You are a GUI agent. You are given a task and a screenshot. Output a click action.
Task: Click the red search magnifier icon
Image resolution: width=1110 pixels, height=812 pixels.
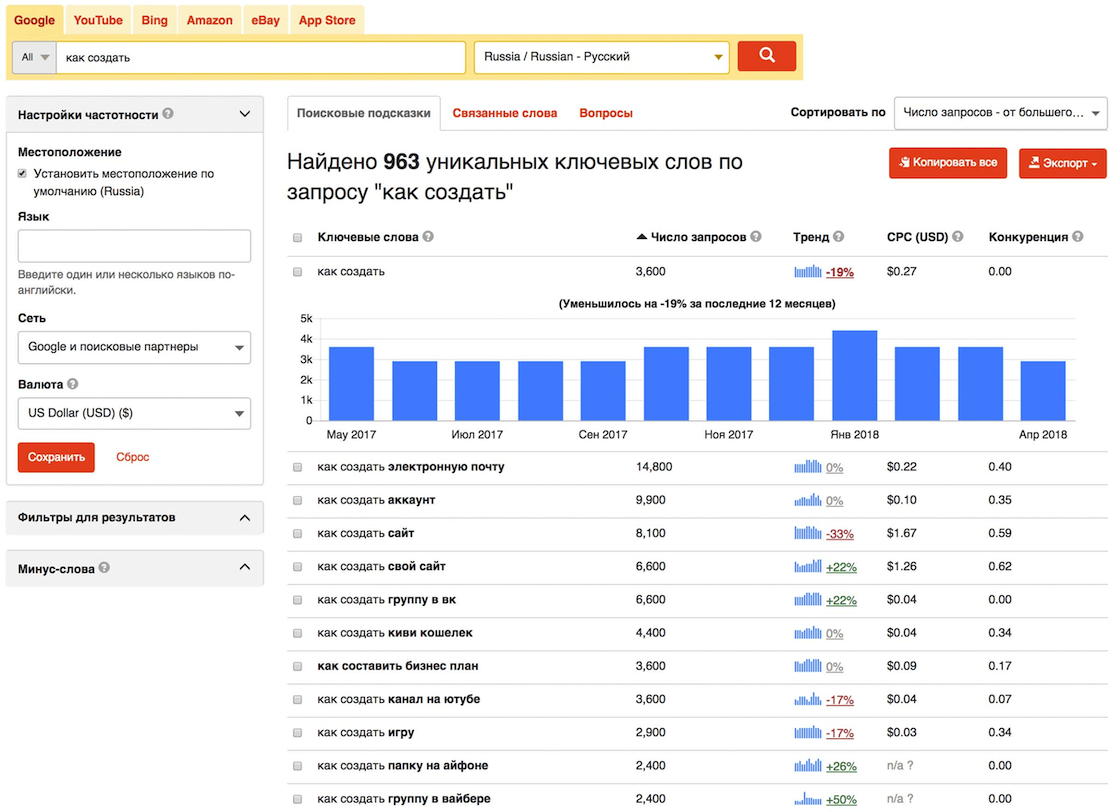(766, 57)
